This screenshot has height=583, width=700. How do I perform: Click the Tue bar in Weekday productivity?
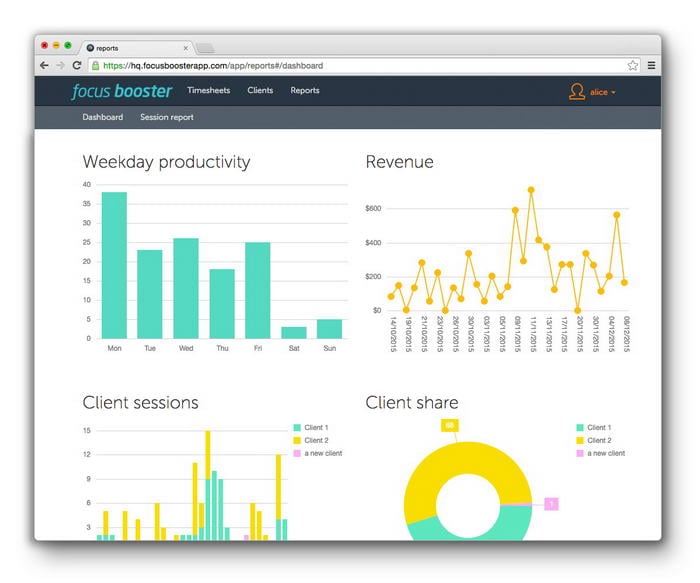pos(150,294)
